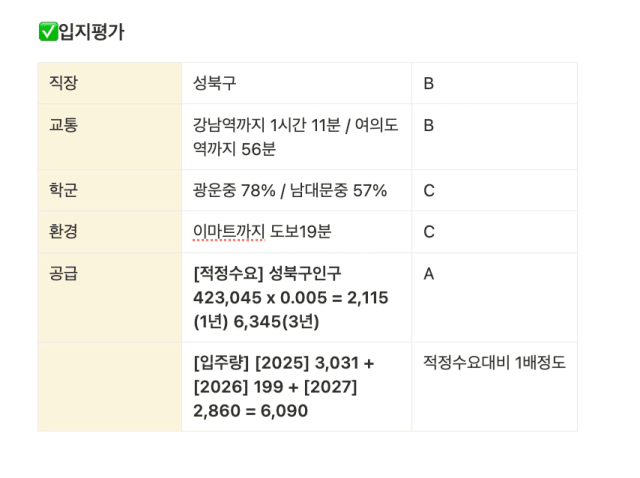This screenshot has height=478, width=640.
Task: Click the C grade in 학군 row
Action: [429, 191]
